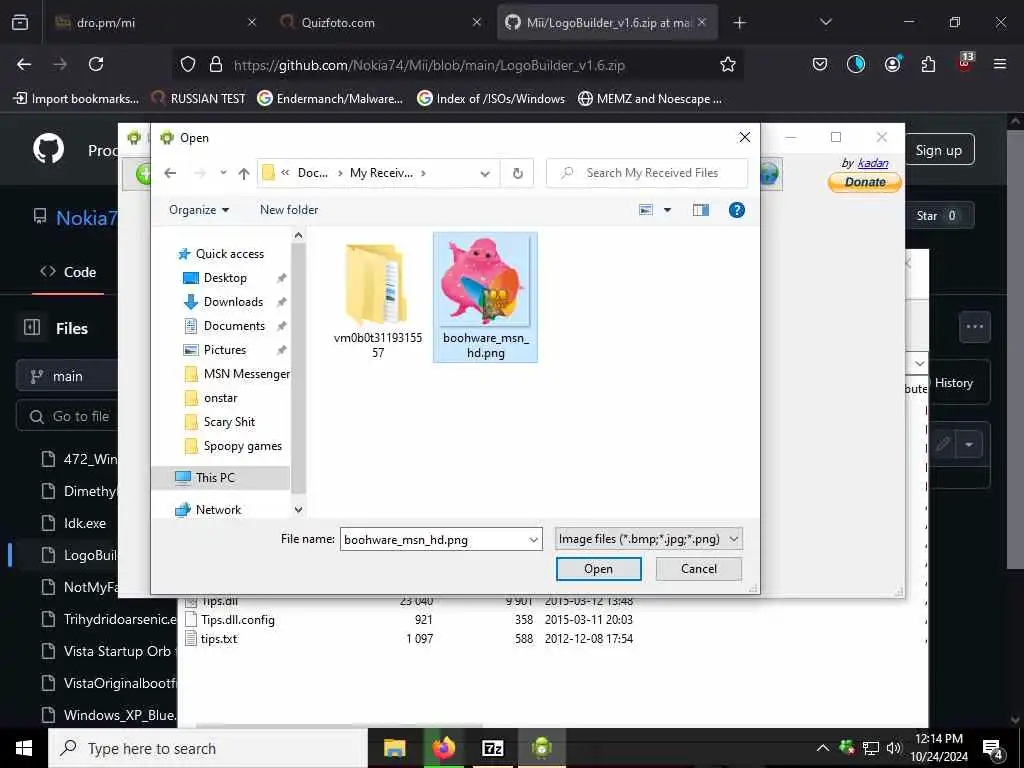Open the main branch selector
The height and width of the screenshot is (768, 1024).
(x=67, y=376)
